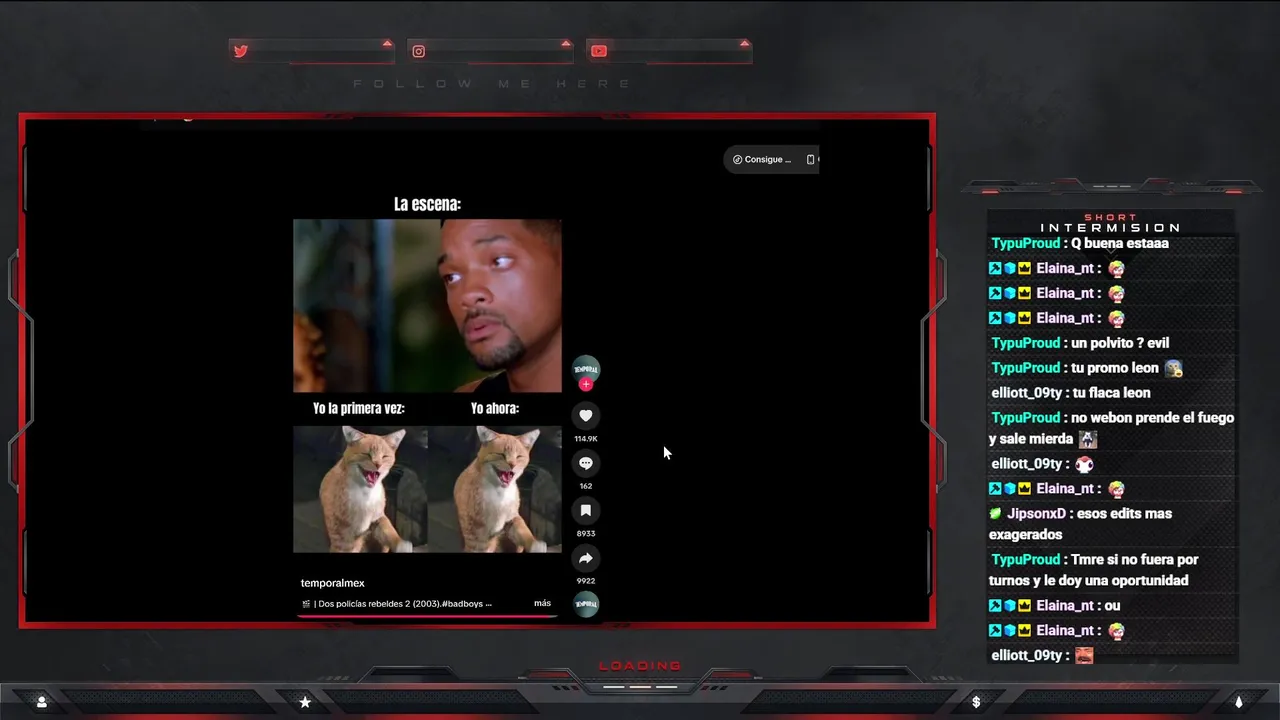Open the TEMPORAL profile avatar above the heart
1280x720 pixels.
(586, 369)
